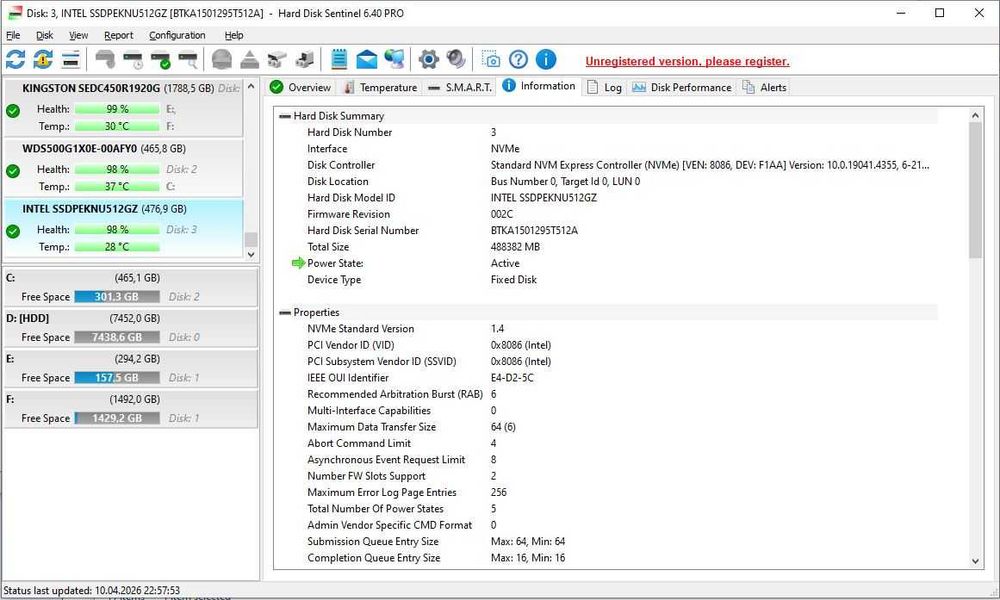This screenshot has height=600, width=1000.
Task: Click the blue envelope email icon
Action: [367, 60]
